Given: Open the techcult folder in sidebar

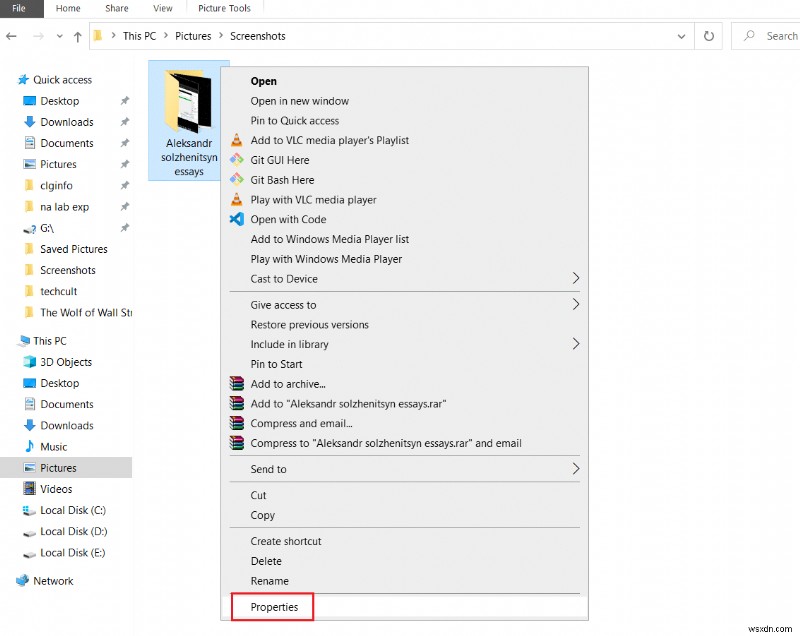Looking at the screenshot, I should 58,291.
